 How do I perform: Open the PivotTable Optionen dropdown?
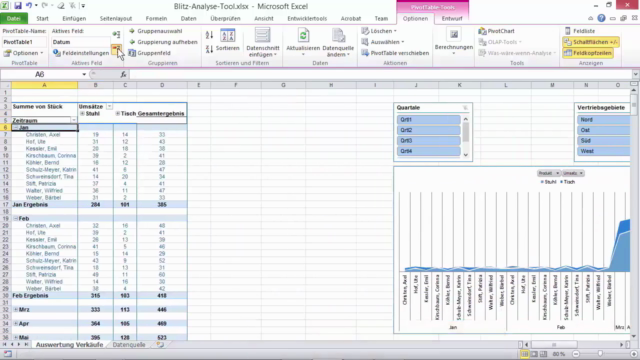tap(24, 53)
